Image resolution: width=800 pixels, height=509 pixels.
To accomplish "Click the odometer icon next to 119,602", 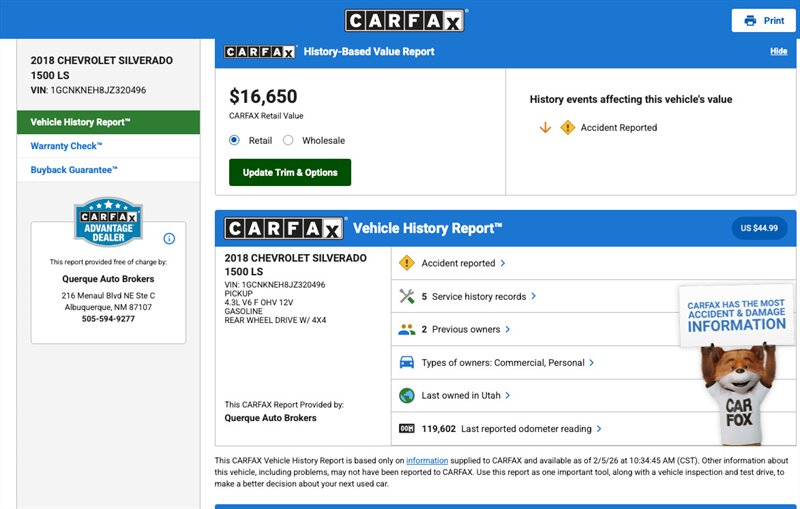I will point(406,428).
